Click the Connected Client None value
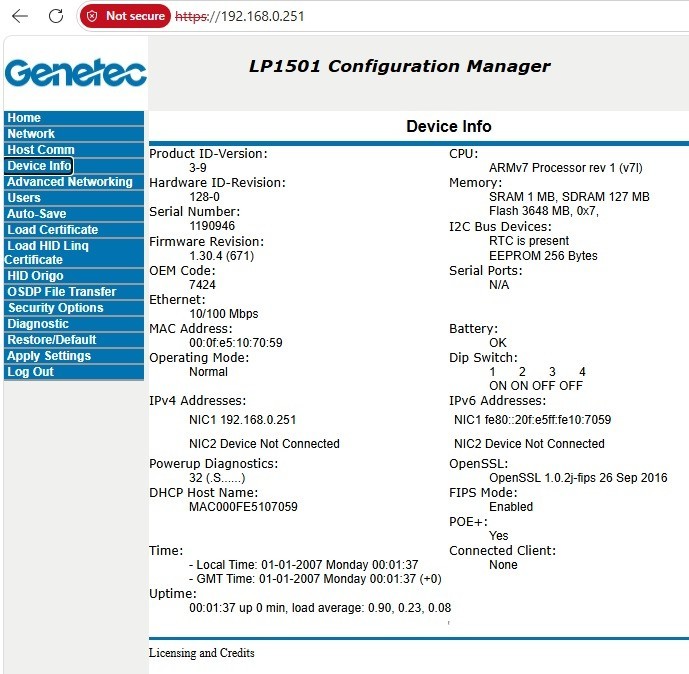This screenshot has height=674, width=689. [503, 565]
